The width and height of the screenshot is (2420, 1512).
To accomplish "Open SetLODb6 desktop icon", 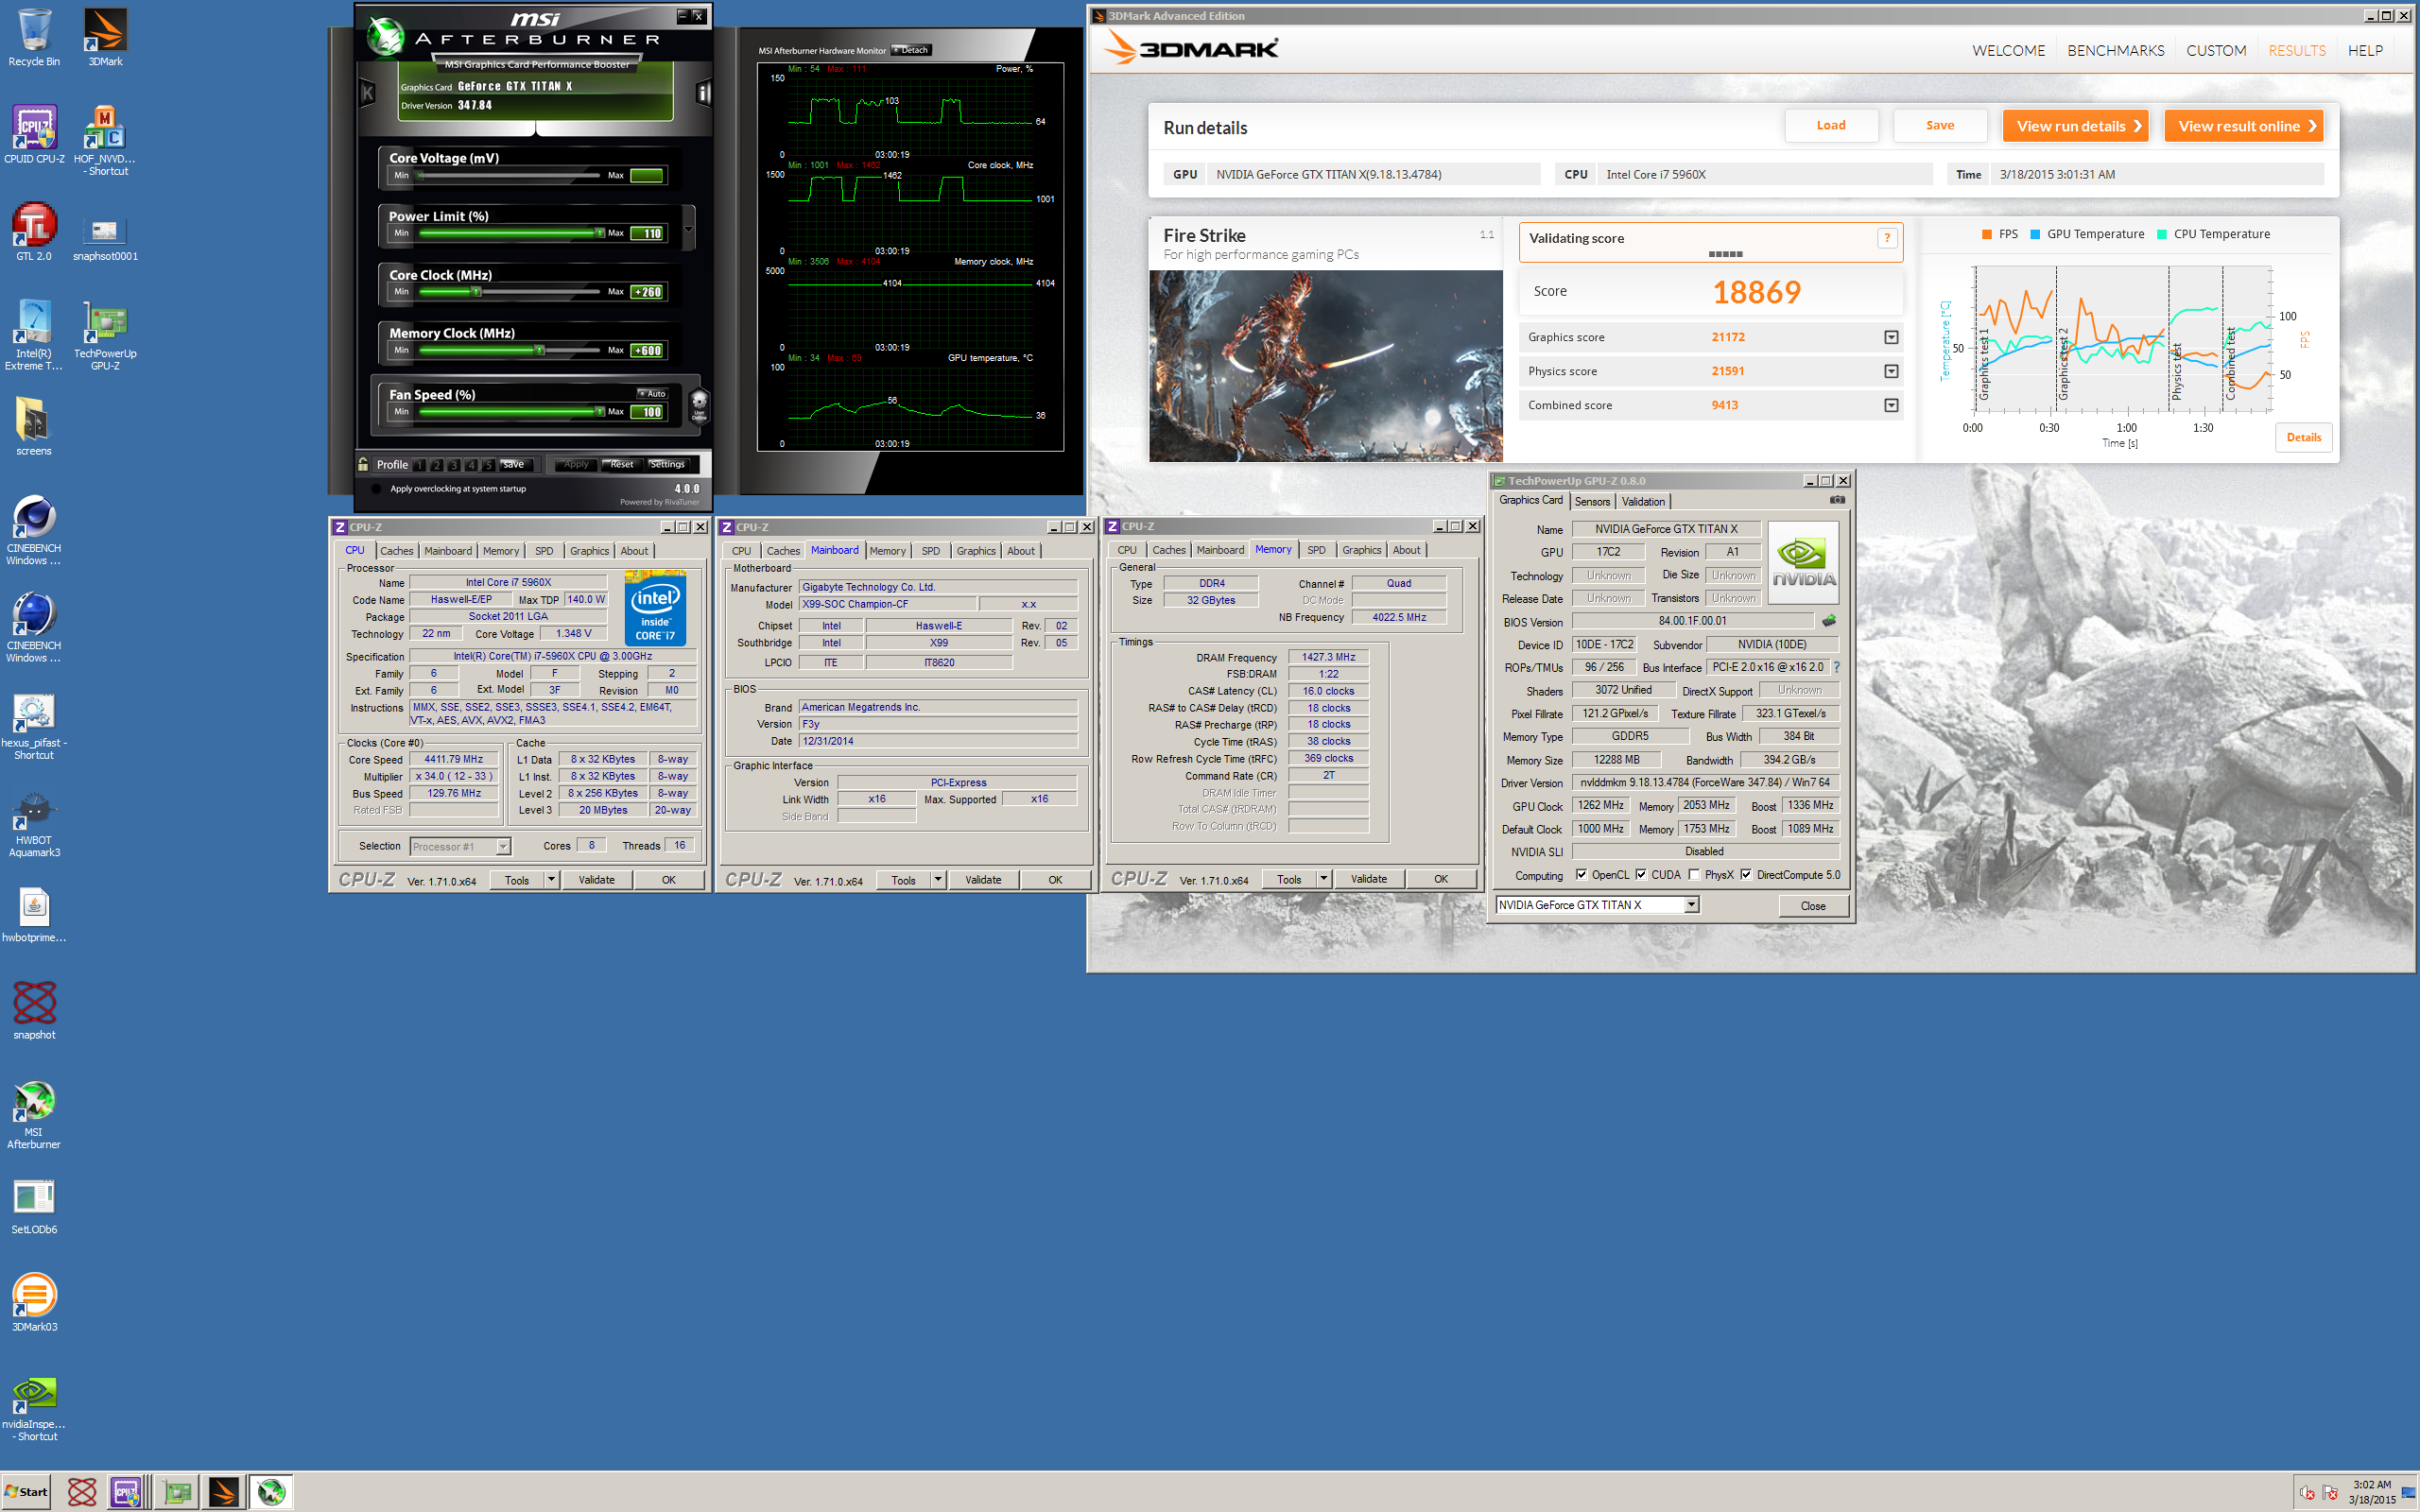I will coord(34,1205).
